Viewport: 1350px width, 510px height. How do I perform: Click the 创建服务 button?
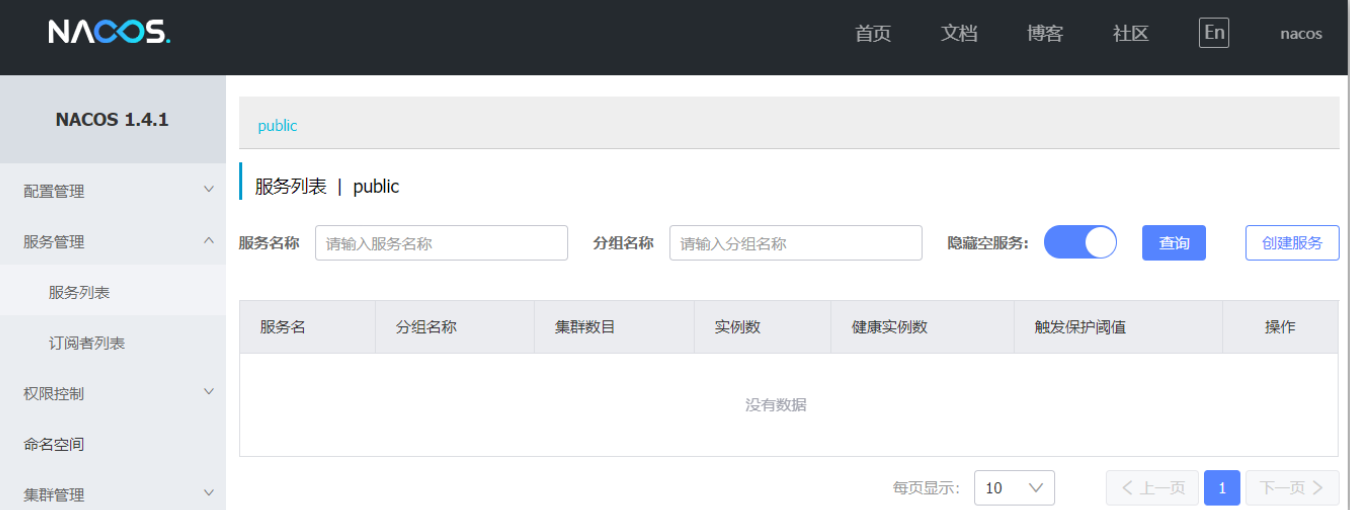(1291, 243)
